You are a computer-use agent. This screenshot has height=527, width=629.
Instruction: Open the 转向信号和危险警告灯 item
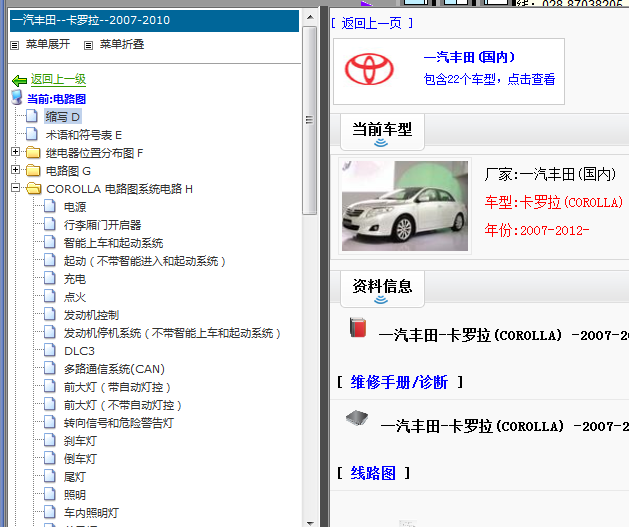pos(119,423)
